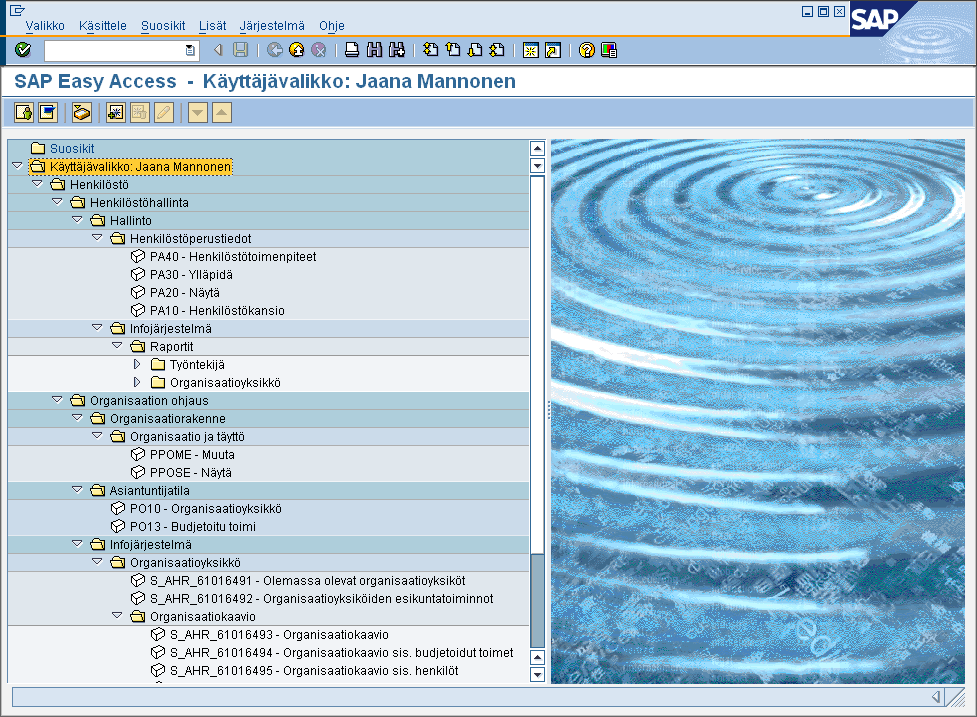Screen dimensions: 977x717
Task: Click the SAP Business Workplace icon
Action: pyautogui.click(x=82, y=113)
